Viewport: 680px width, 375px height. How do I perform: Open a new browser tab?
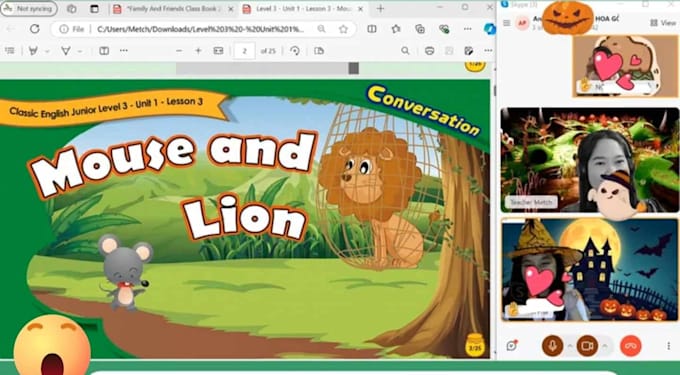click(380, 9)
